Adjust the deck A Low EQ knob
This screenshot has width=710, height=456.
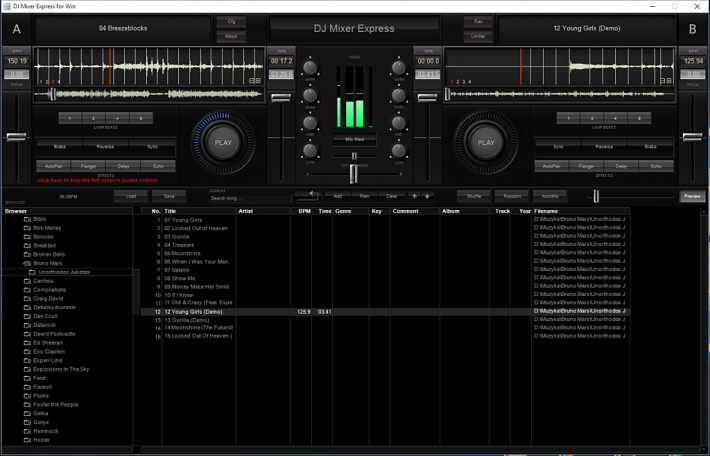(x=310, y=151)
